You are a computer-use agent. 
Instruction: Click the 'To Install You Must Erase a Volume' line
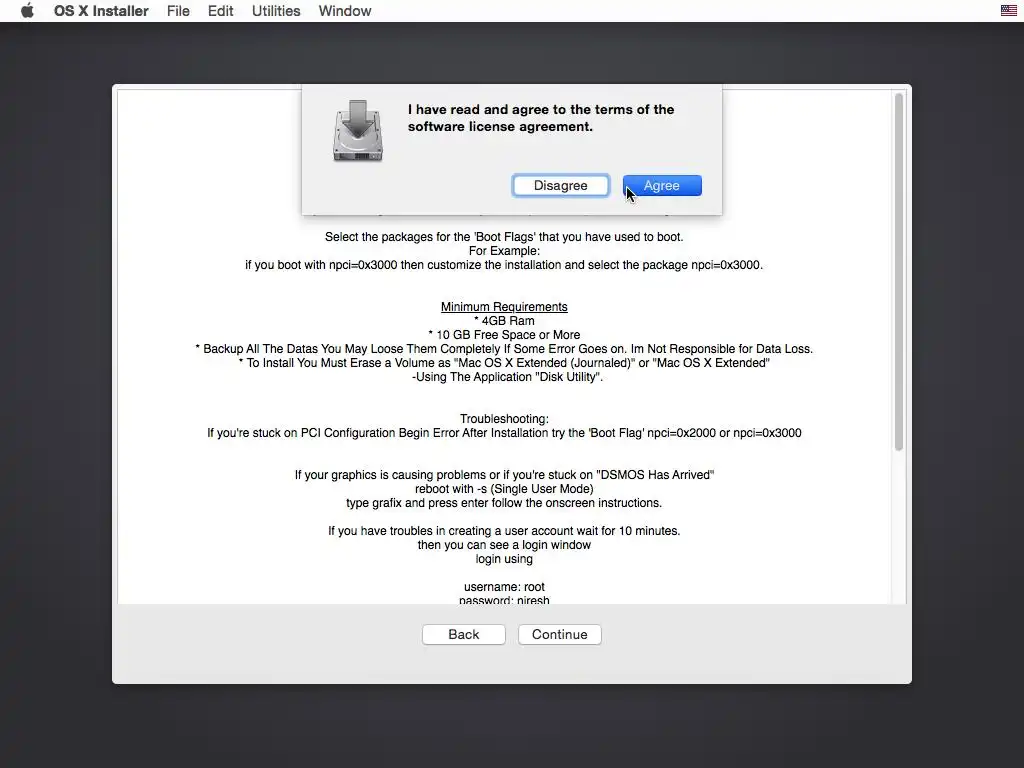504,363
